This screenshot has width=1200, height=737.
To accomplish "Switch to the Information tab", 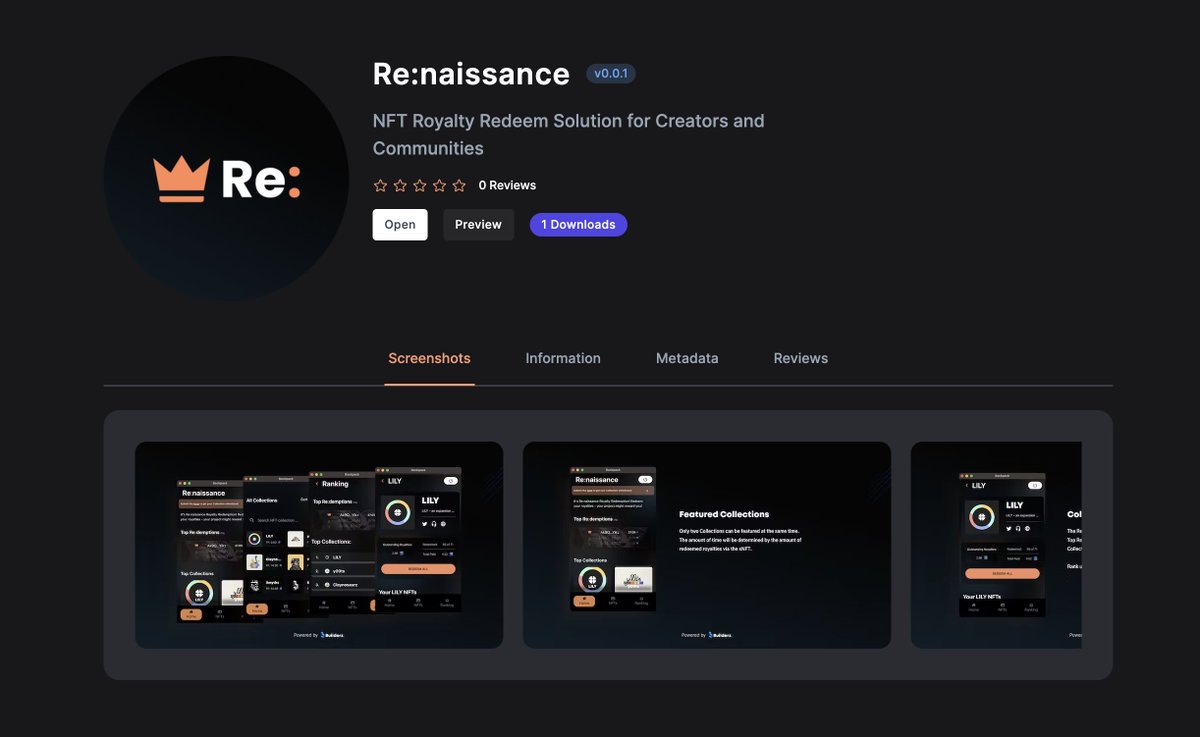I will 563,358.
